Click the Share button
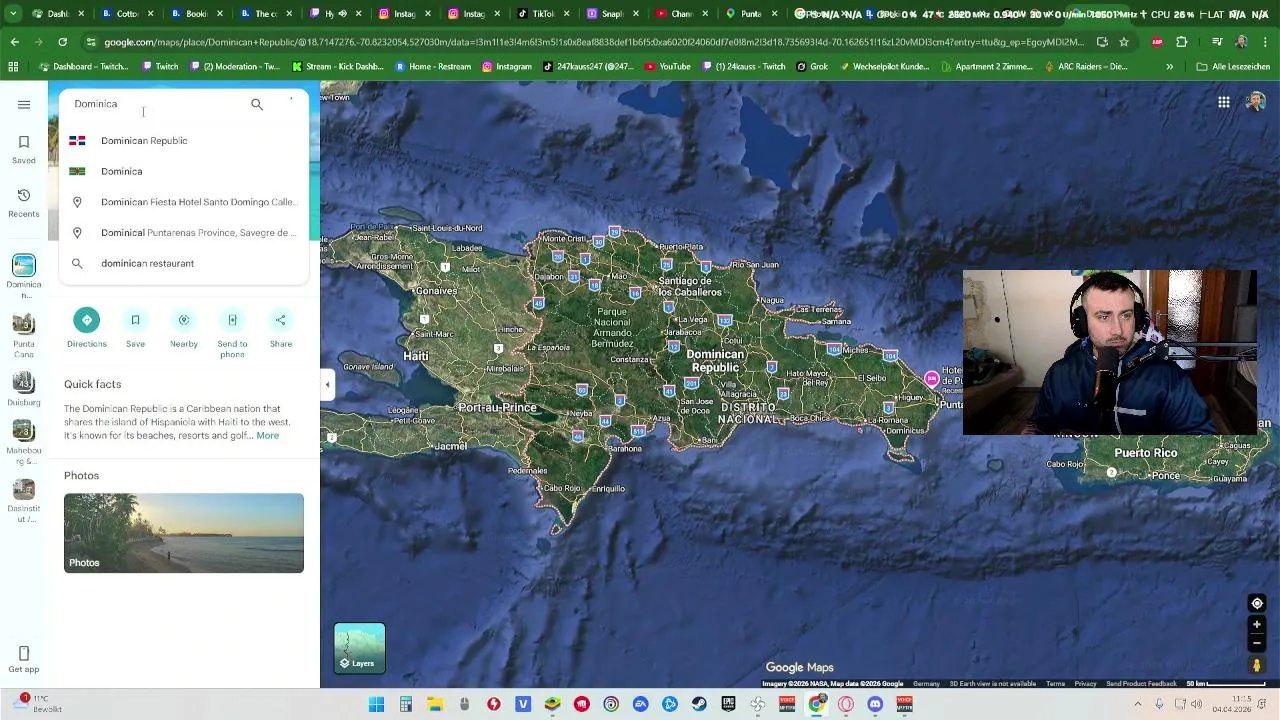The height and width of the screenshot is (720, 1280). pos(281,328)
